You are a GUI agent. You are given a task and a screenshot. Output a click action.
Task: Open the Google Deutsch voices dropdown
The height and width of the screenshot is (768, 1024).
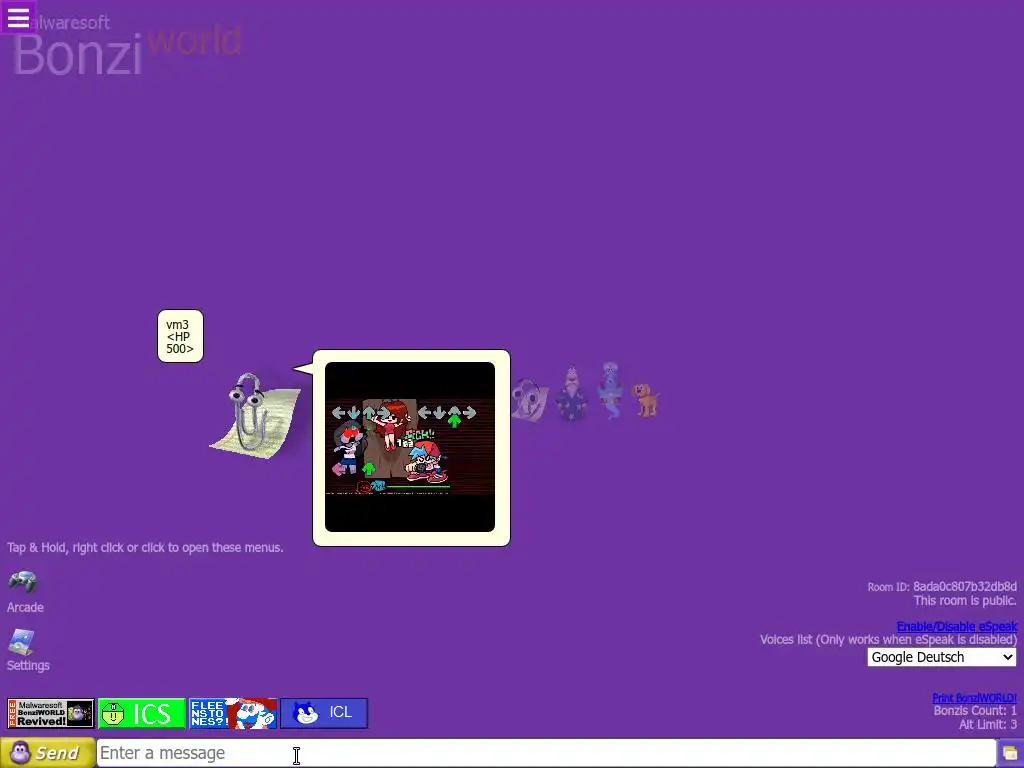(x=942, y=657)
